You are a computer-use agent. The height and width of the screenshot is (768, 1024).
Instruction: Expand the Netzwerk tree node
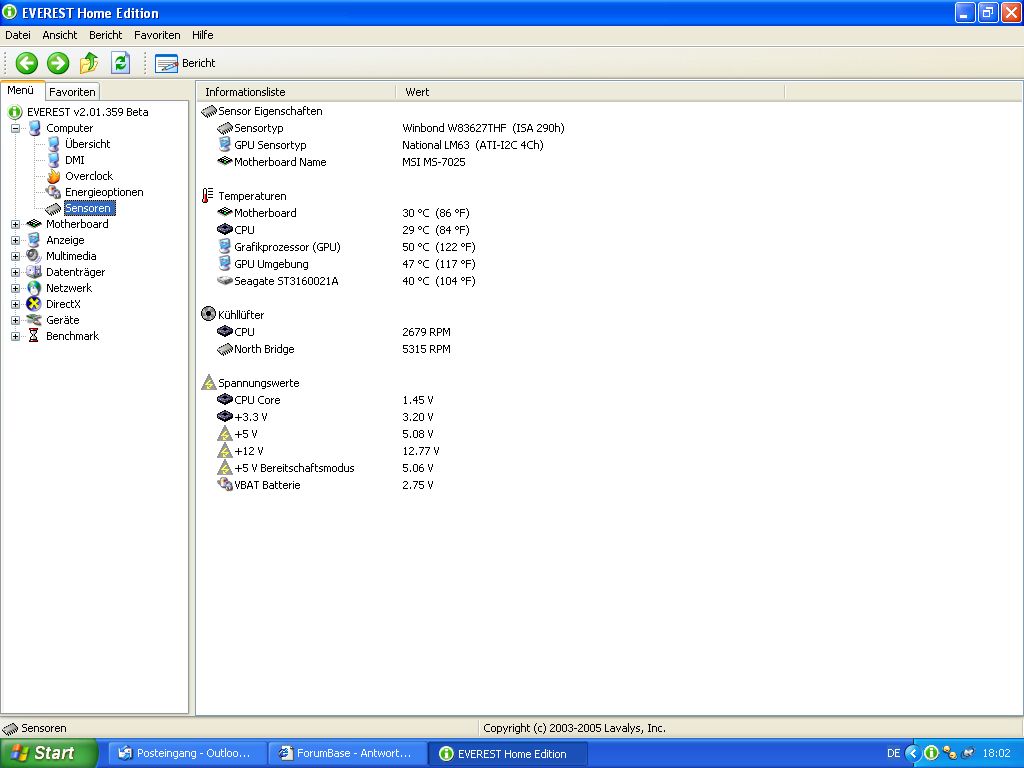coord(16,289)
